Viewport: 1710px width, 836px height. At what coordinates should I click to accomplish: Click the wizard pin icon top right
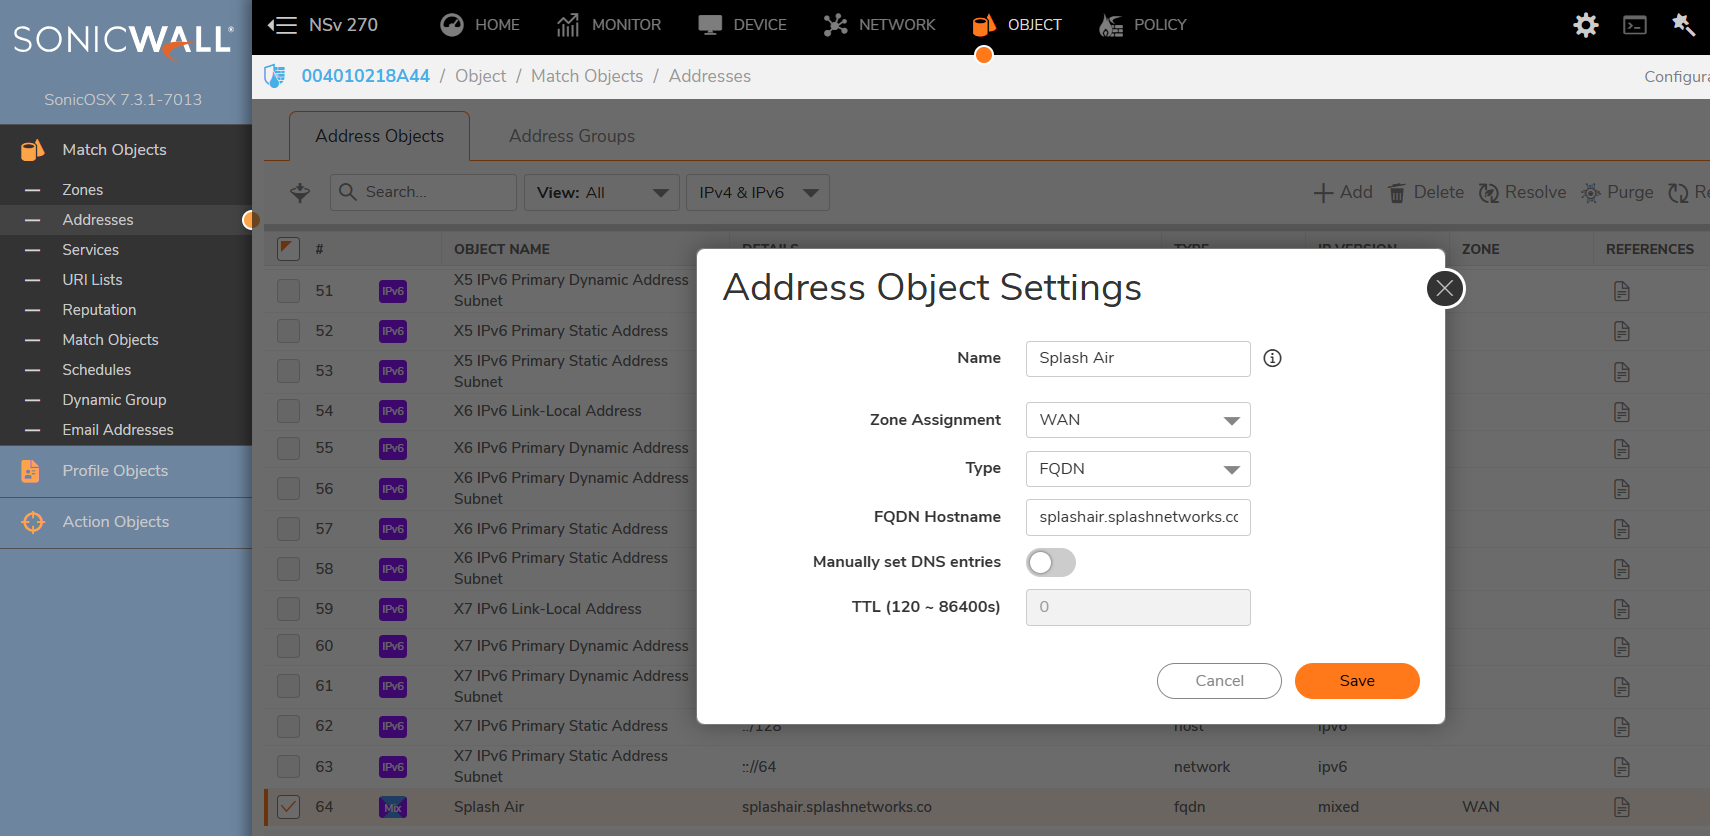point(1684,24)
